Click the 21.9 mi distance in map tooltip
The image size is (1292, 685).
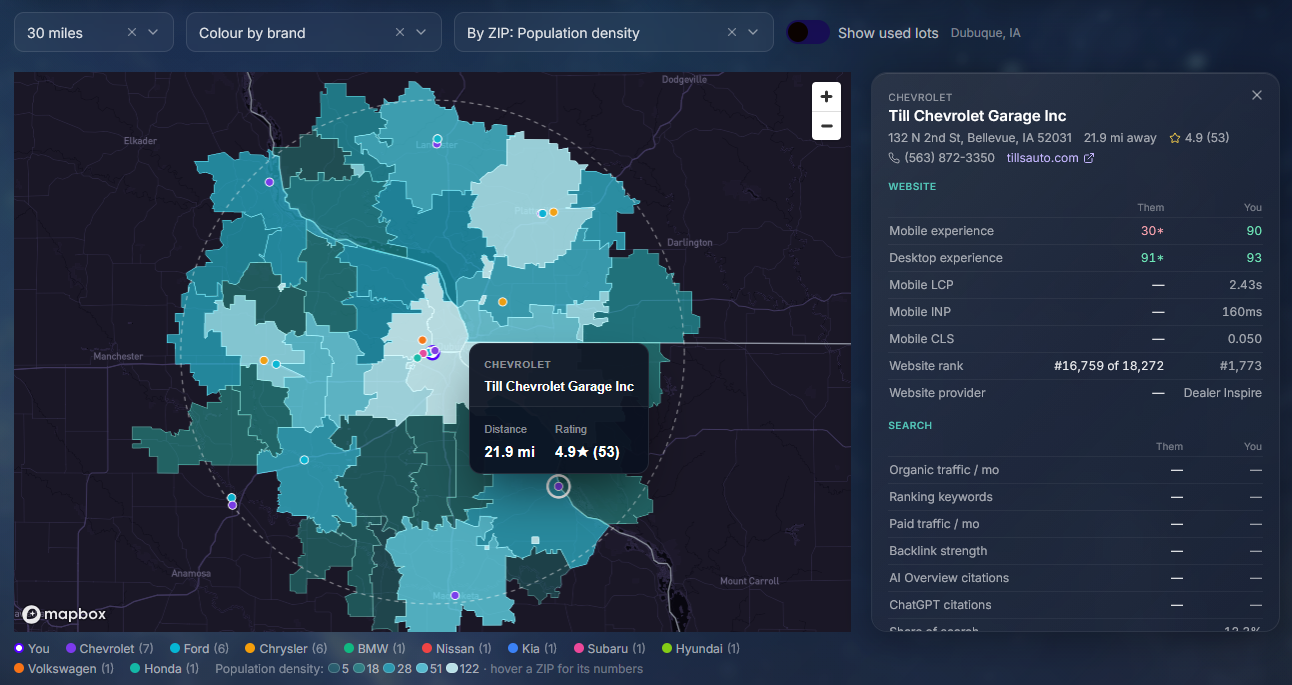510,451
